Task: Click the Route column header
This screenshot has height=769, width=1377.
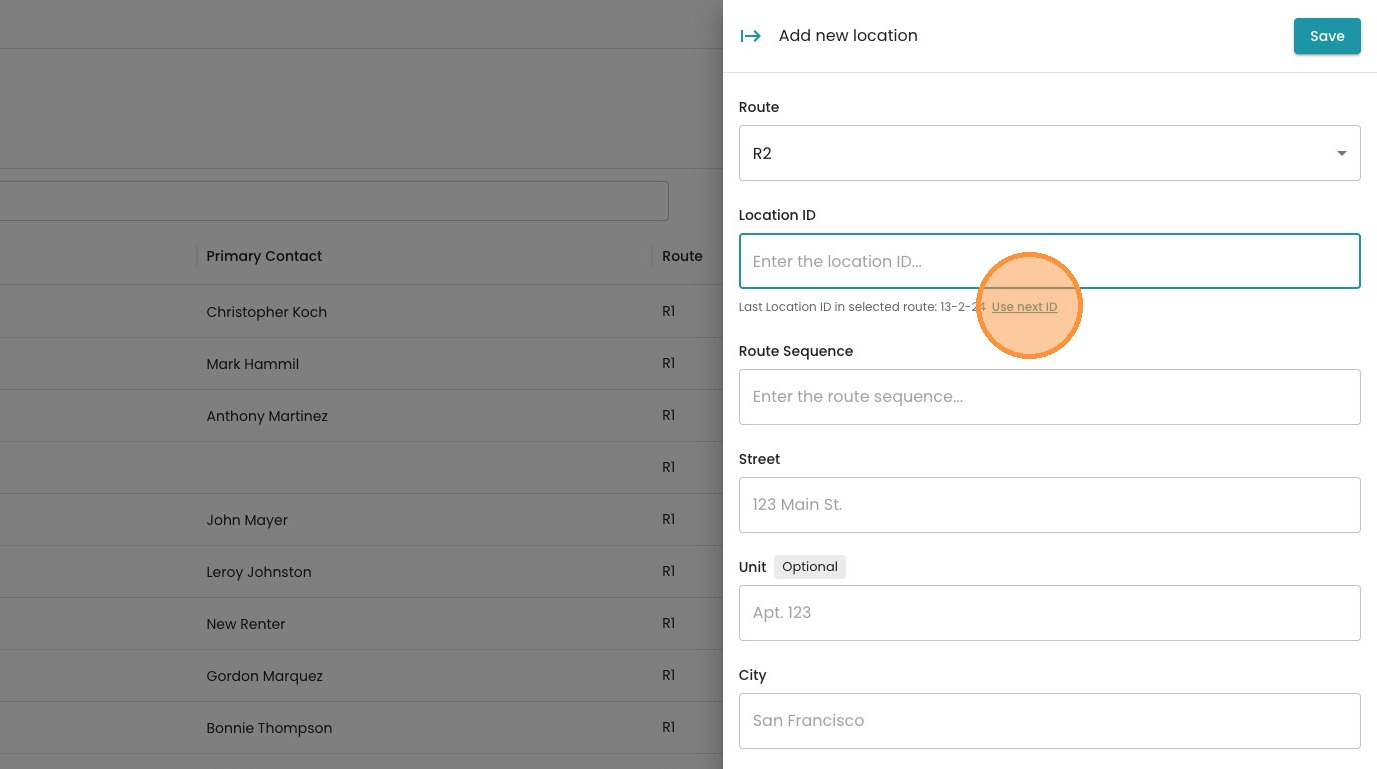Action: click(x=682, y=256)
